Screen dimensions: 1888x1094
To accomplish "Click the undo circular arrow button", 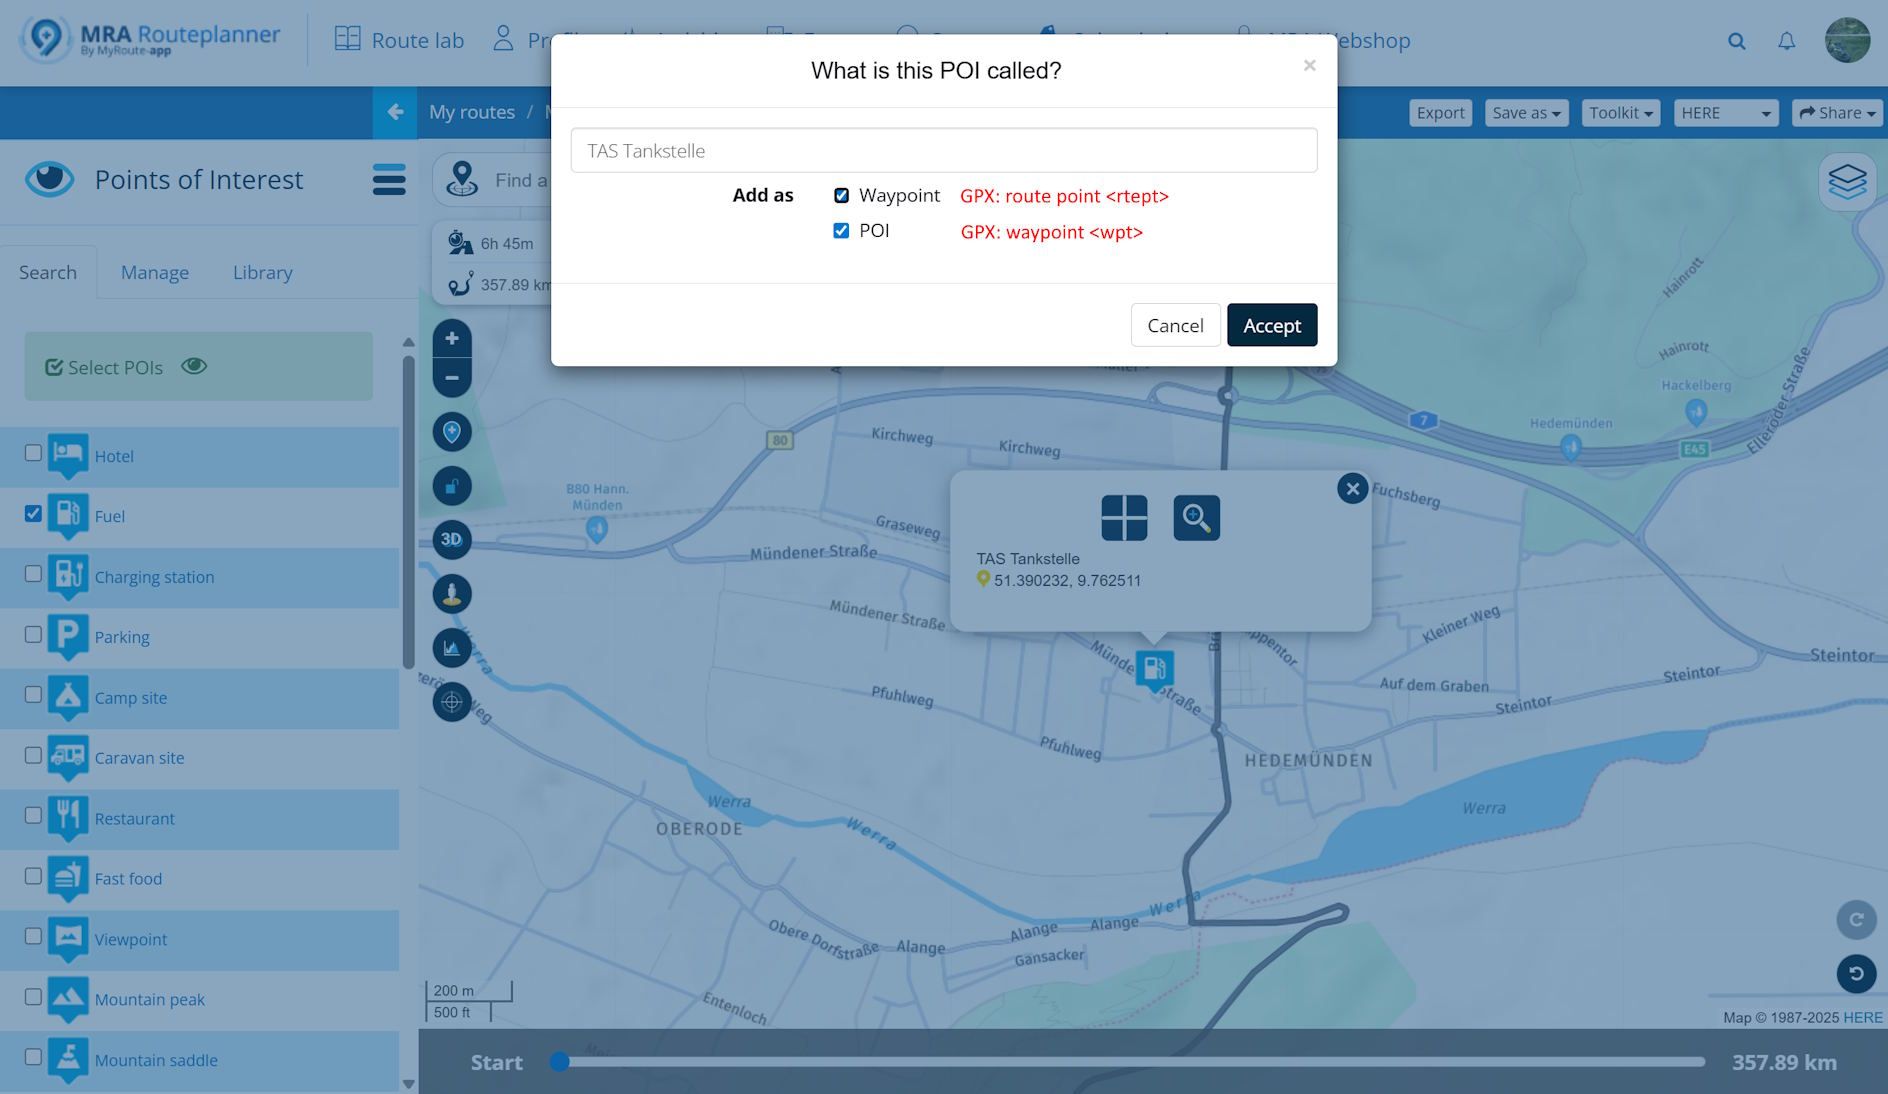I will pos(1856,974).
